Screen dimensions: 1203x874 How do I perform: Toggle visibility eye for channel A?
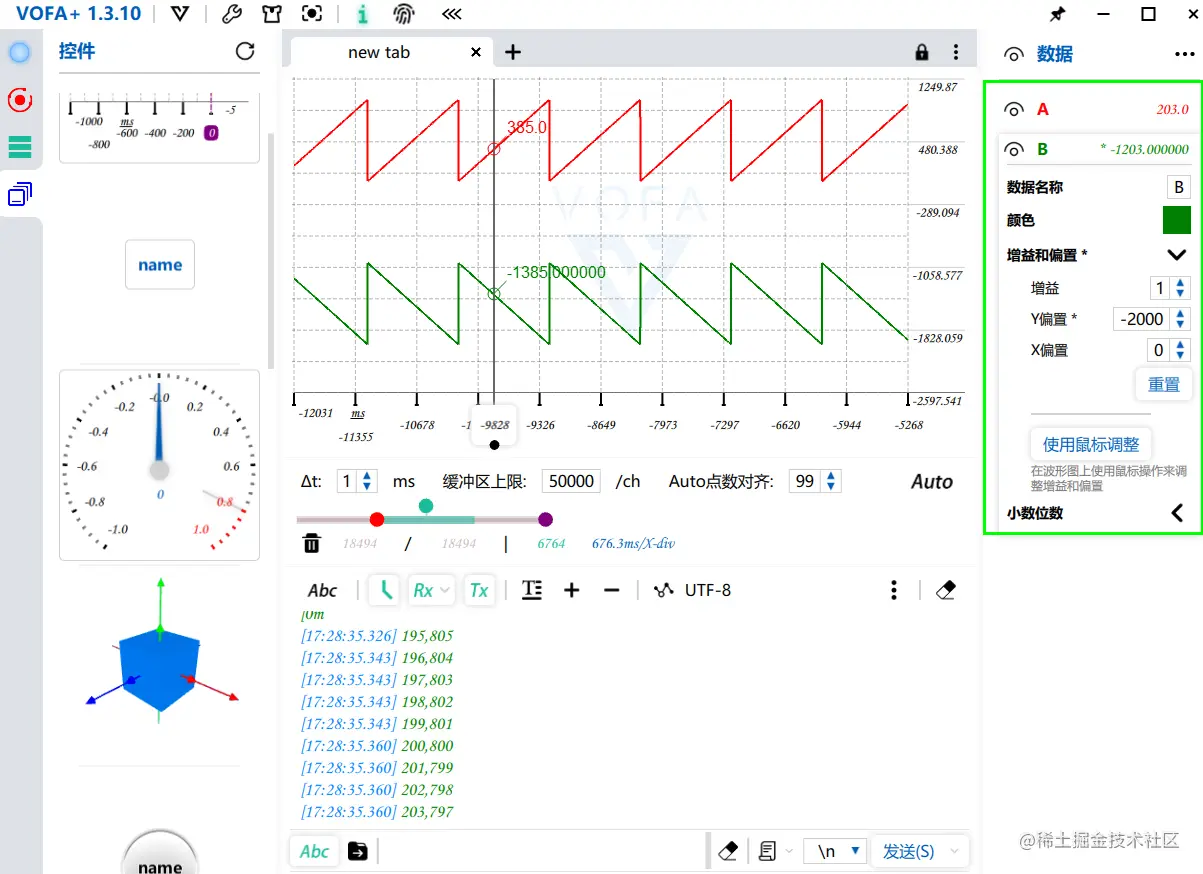[x=1015, y=110]
